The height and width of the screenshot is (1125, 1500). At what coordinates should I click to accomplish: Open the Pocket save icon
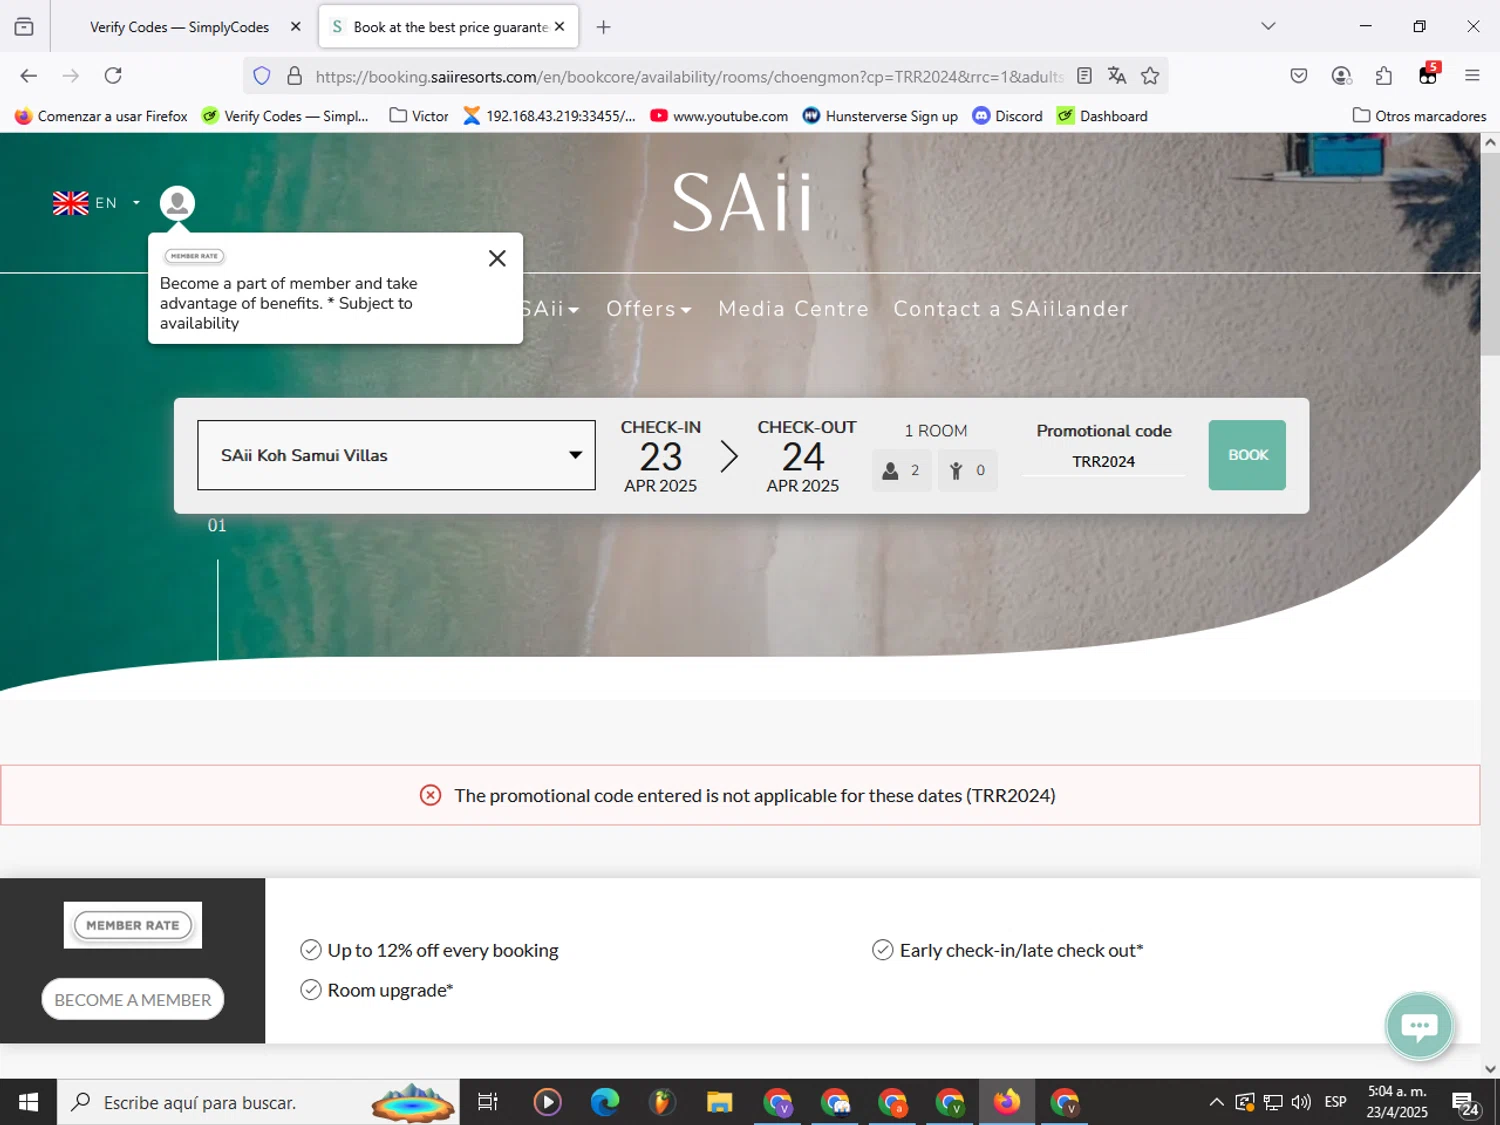coord(1299,76)
